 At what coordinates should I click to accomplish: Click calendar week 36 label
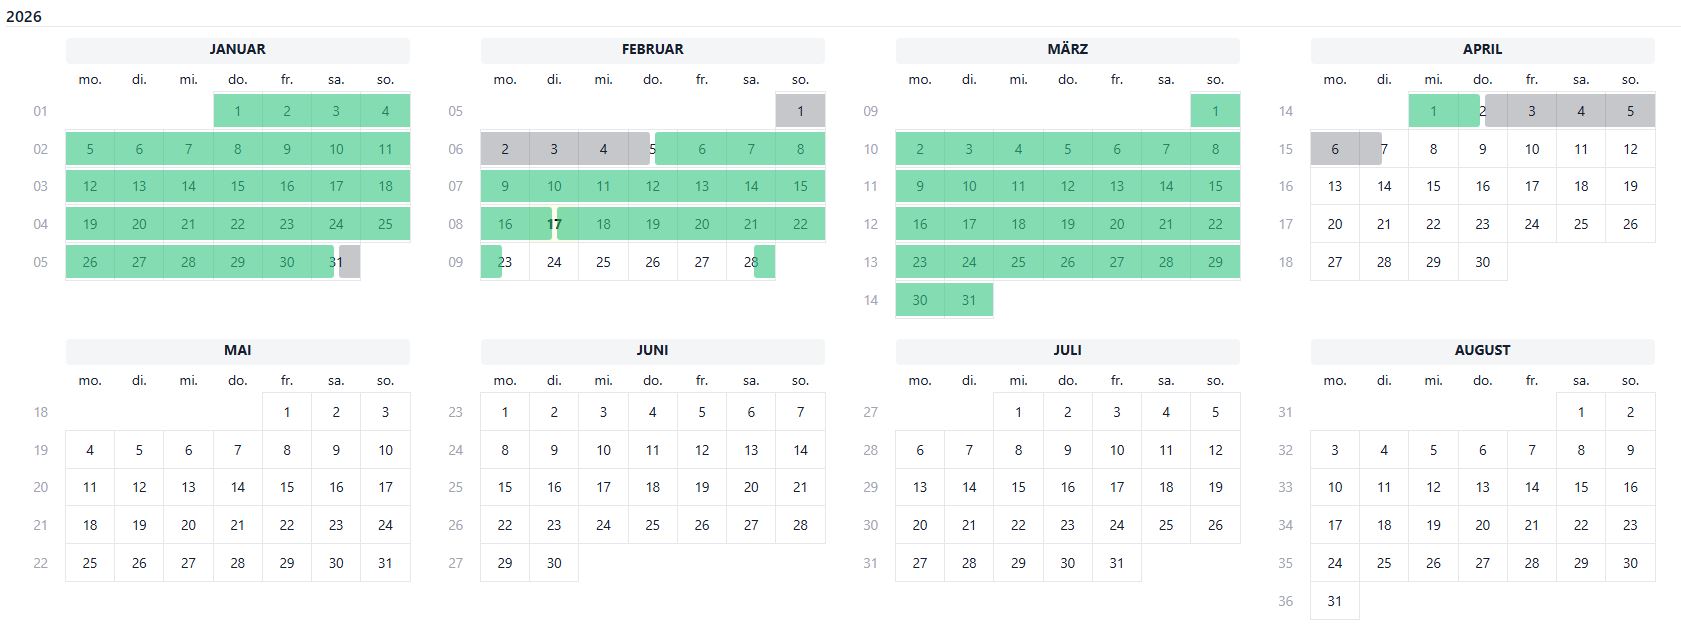pyautogui.click(x=1285, y=601)
